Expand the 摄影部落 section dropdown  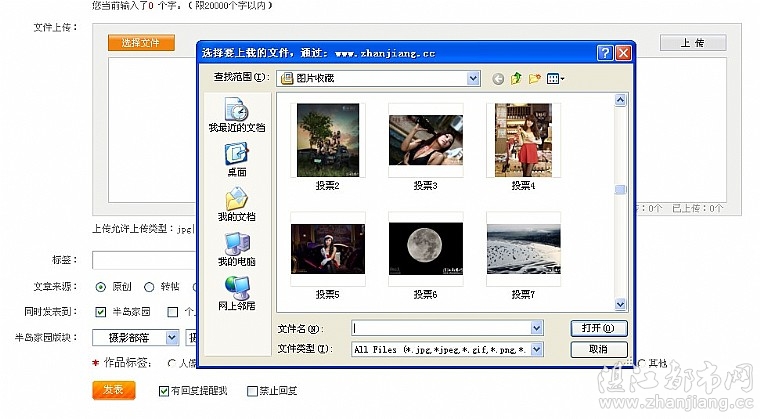172,338
